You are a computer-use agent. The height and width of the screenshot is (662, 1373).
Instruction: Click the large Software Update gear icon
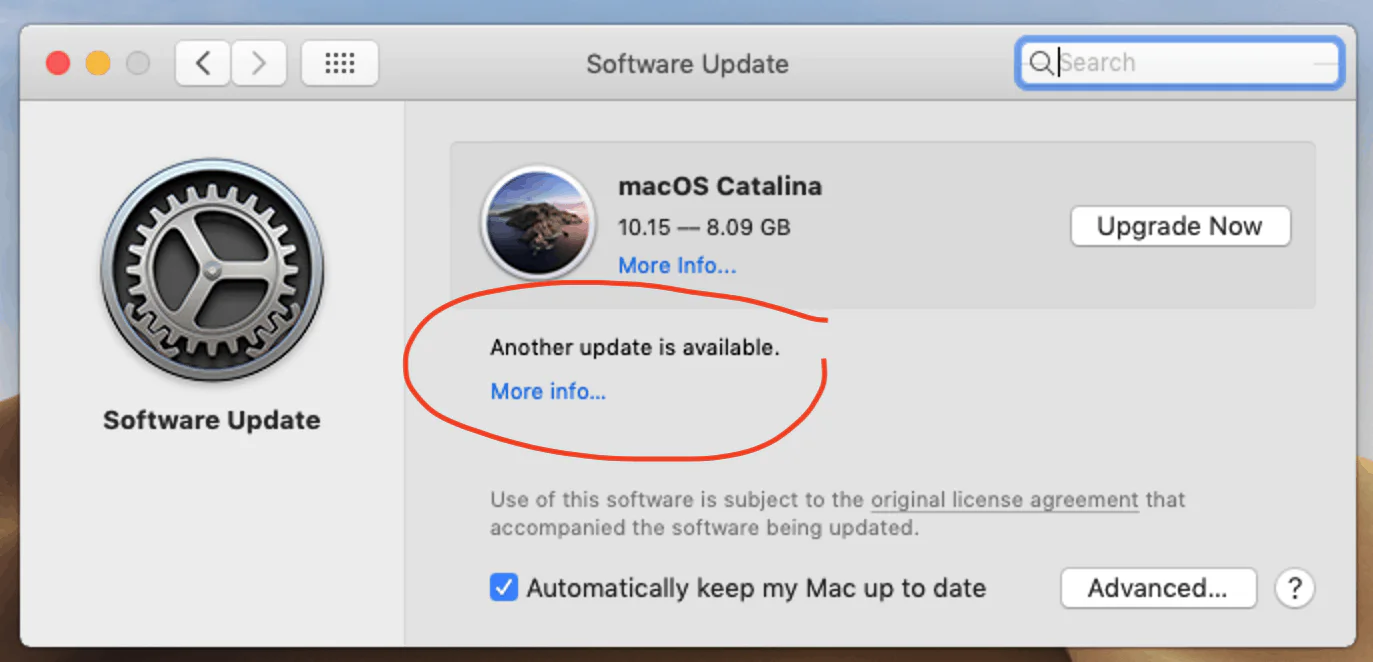pos(212,270)
